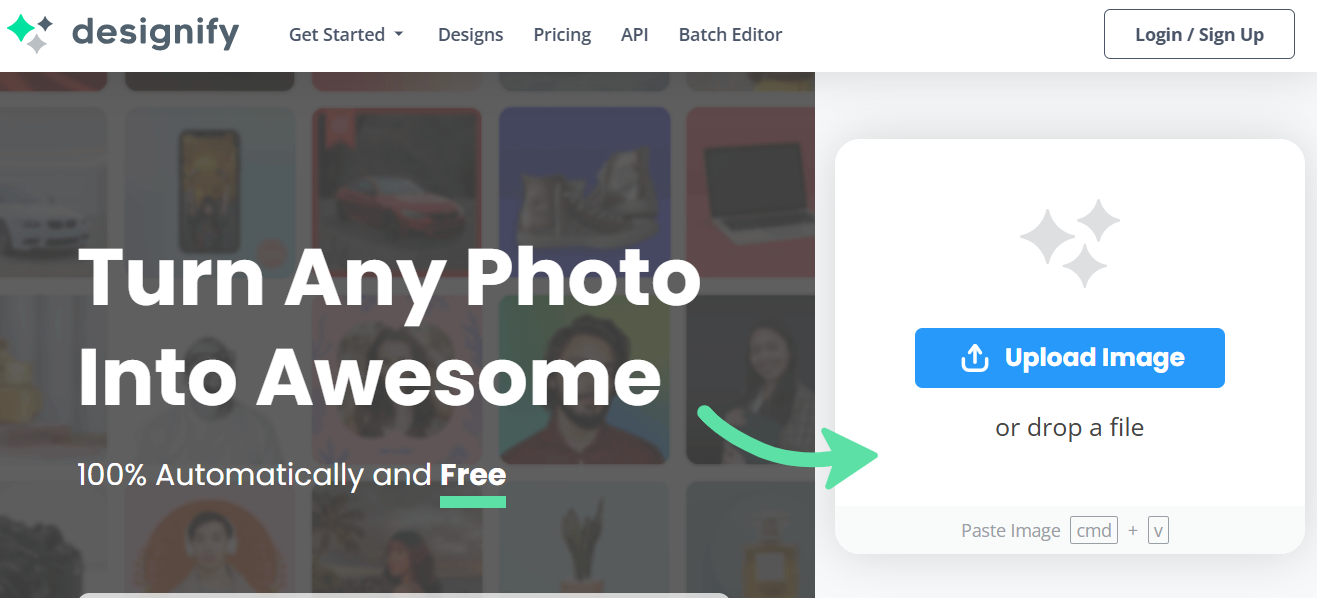The height and width of the screenshot is (598, 1317).
Task: Click the gray sparkles icon in upload card
Action: 1069,243
